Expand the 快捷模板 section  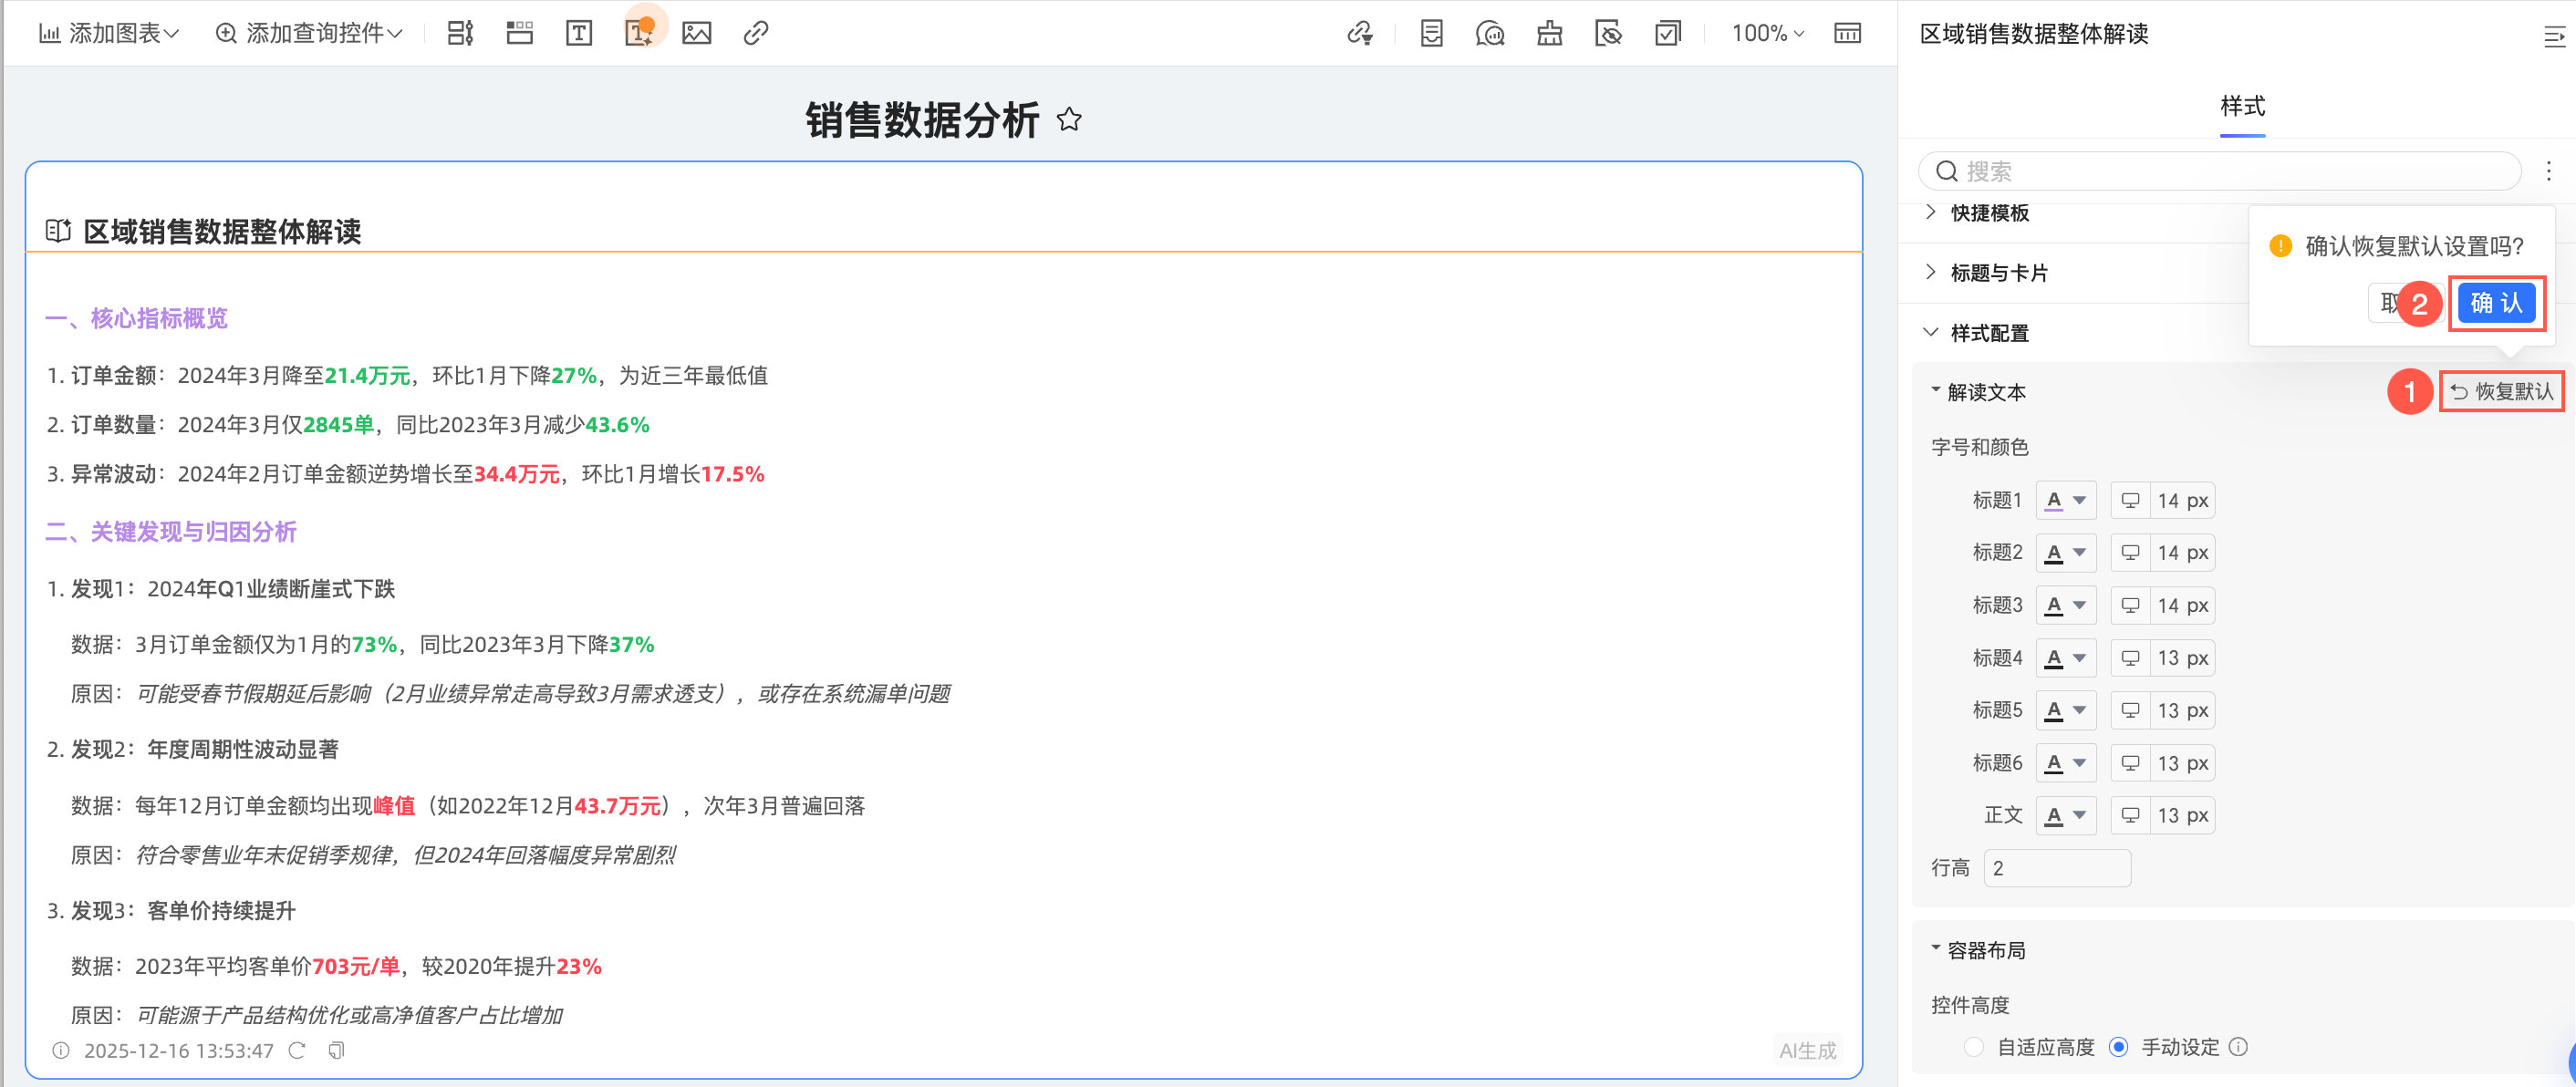coord(1989,213)
